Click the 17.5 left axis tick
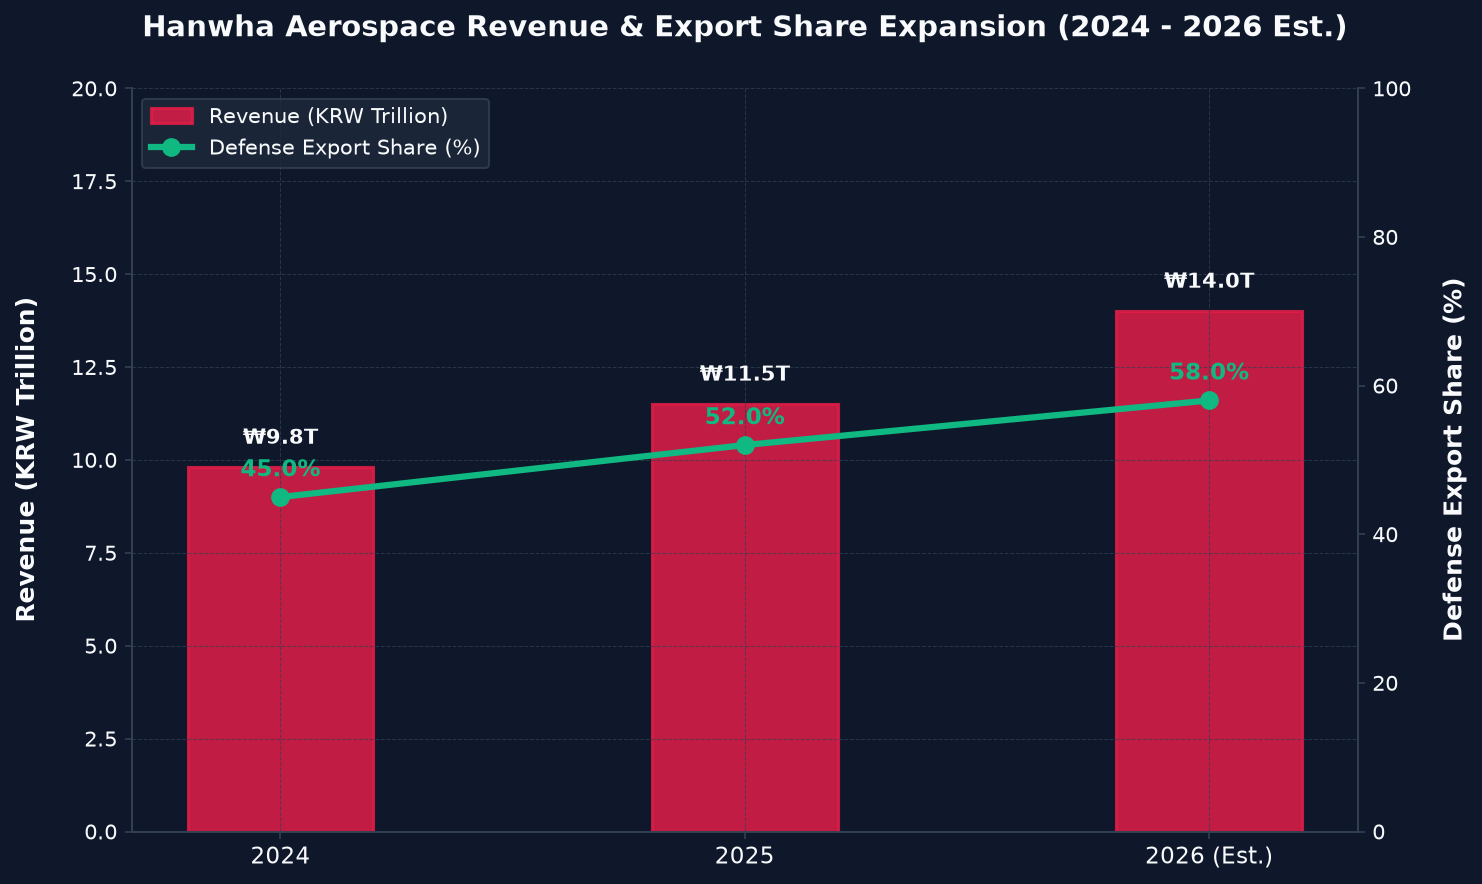Viewport: 1482px width, 884px height. [94, 182]
